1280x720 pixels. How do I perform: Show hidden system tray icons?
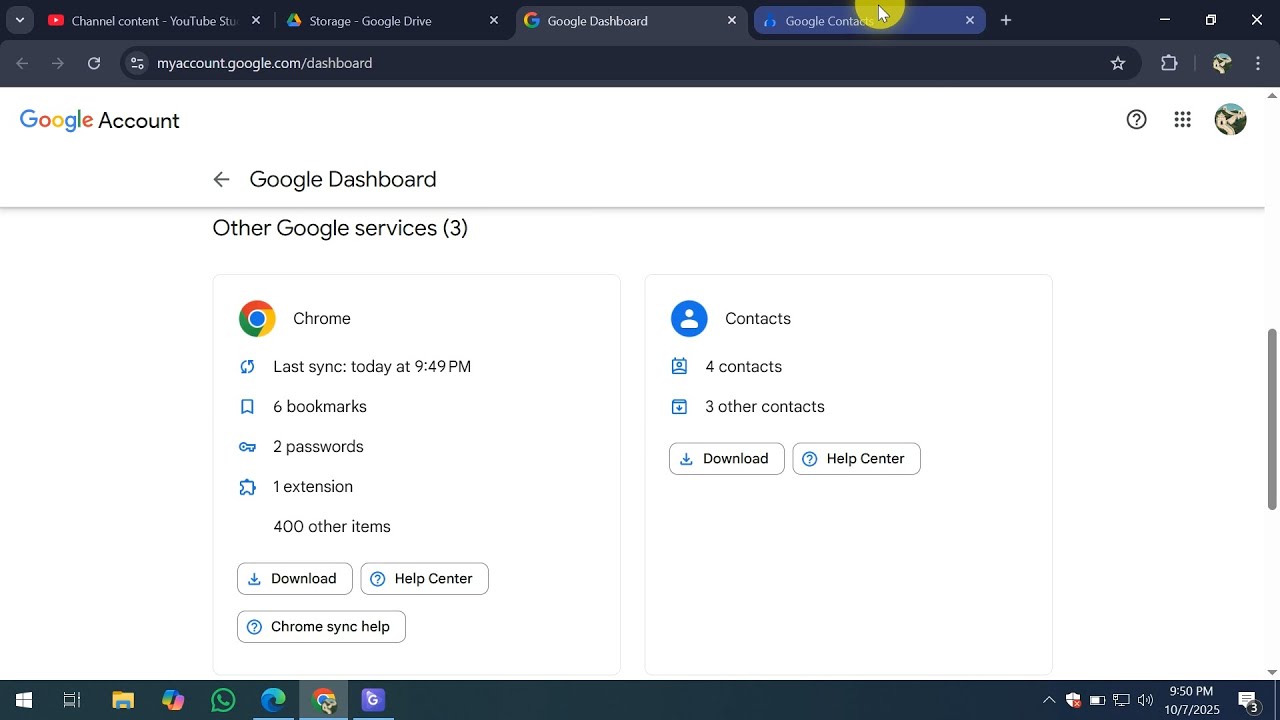[1049, 700]
